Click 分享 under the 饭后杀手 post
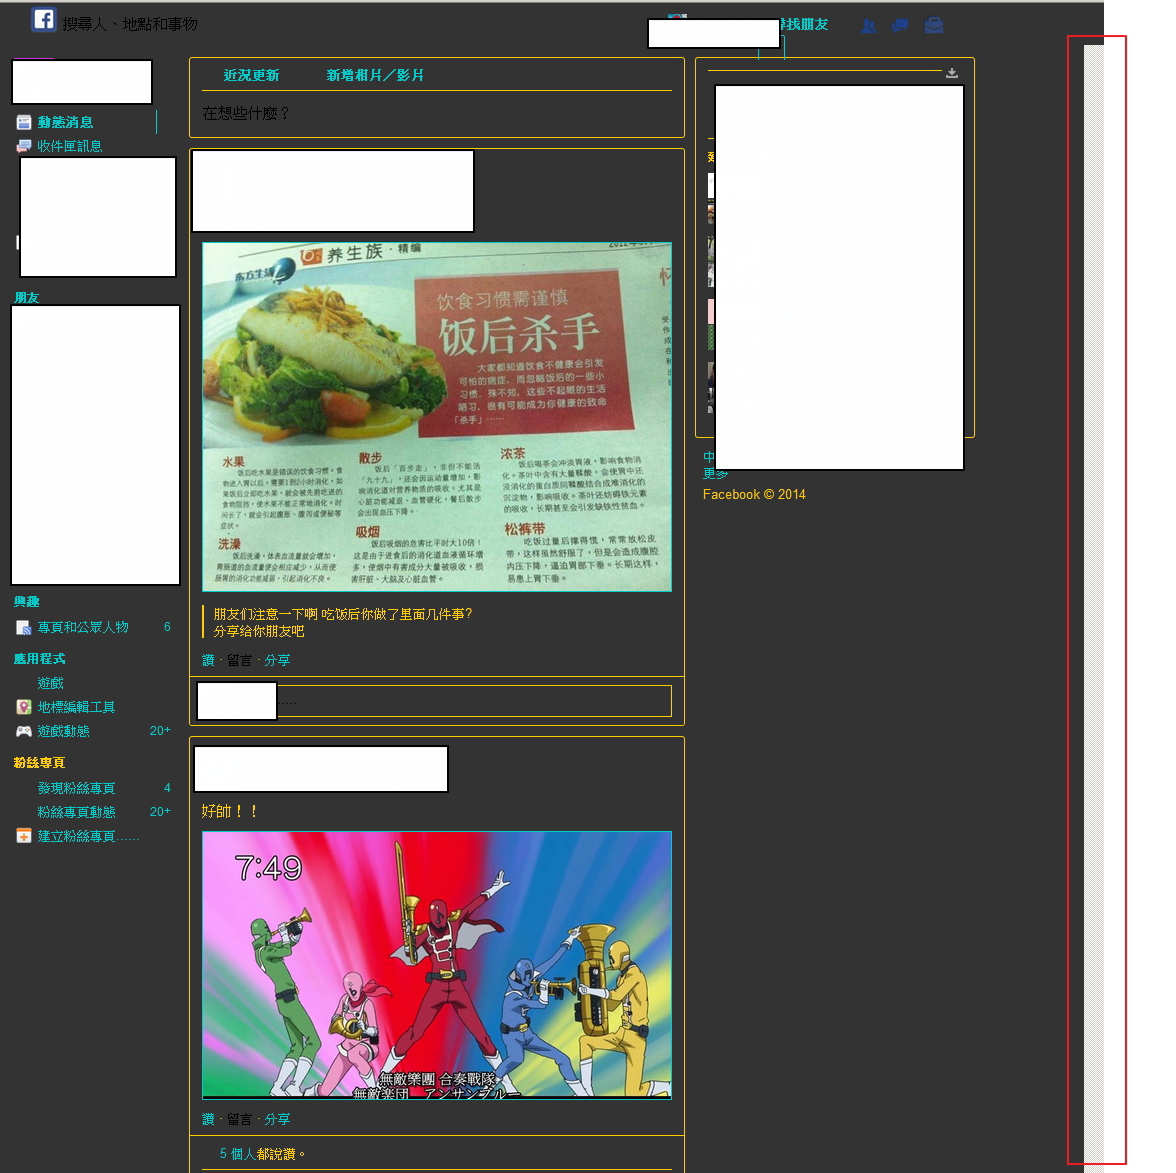The image size is (1176, 1173). pos(277,661)
